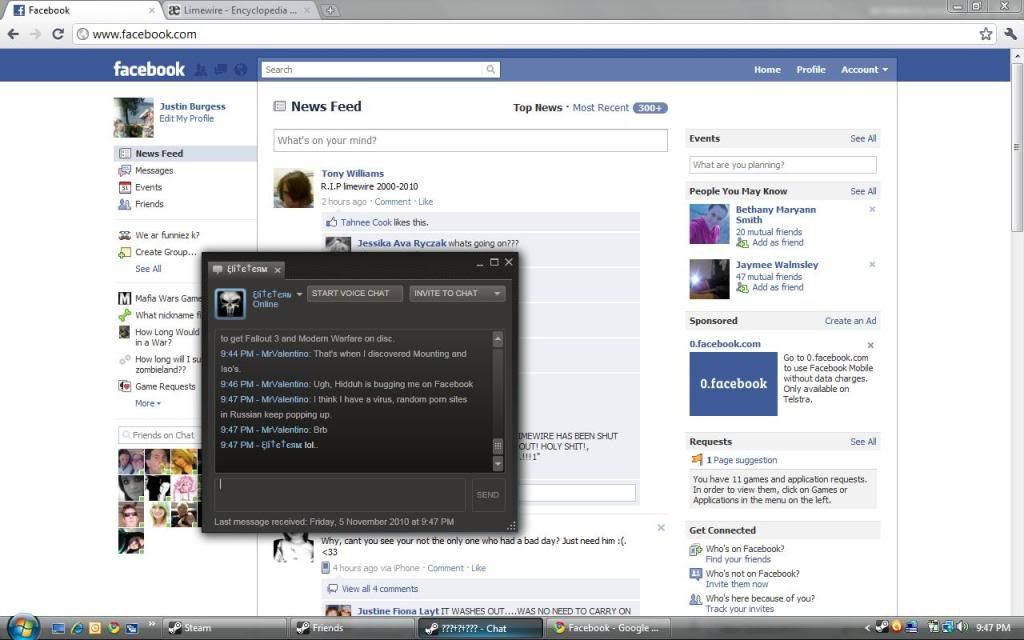This screenshot has width=1024, height=640.
Task: Dismiss Jaymee Walmsley suggestion
Action: (x=872, y=264)
